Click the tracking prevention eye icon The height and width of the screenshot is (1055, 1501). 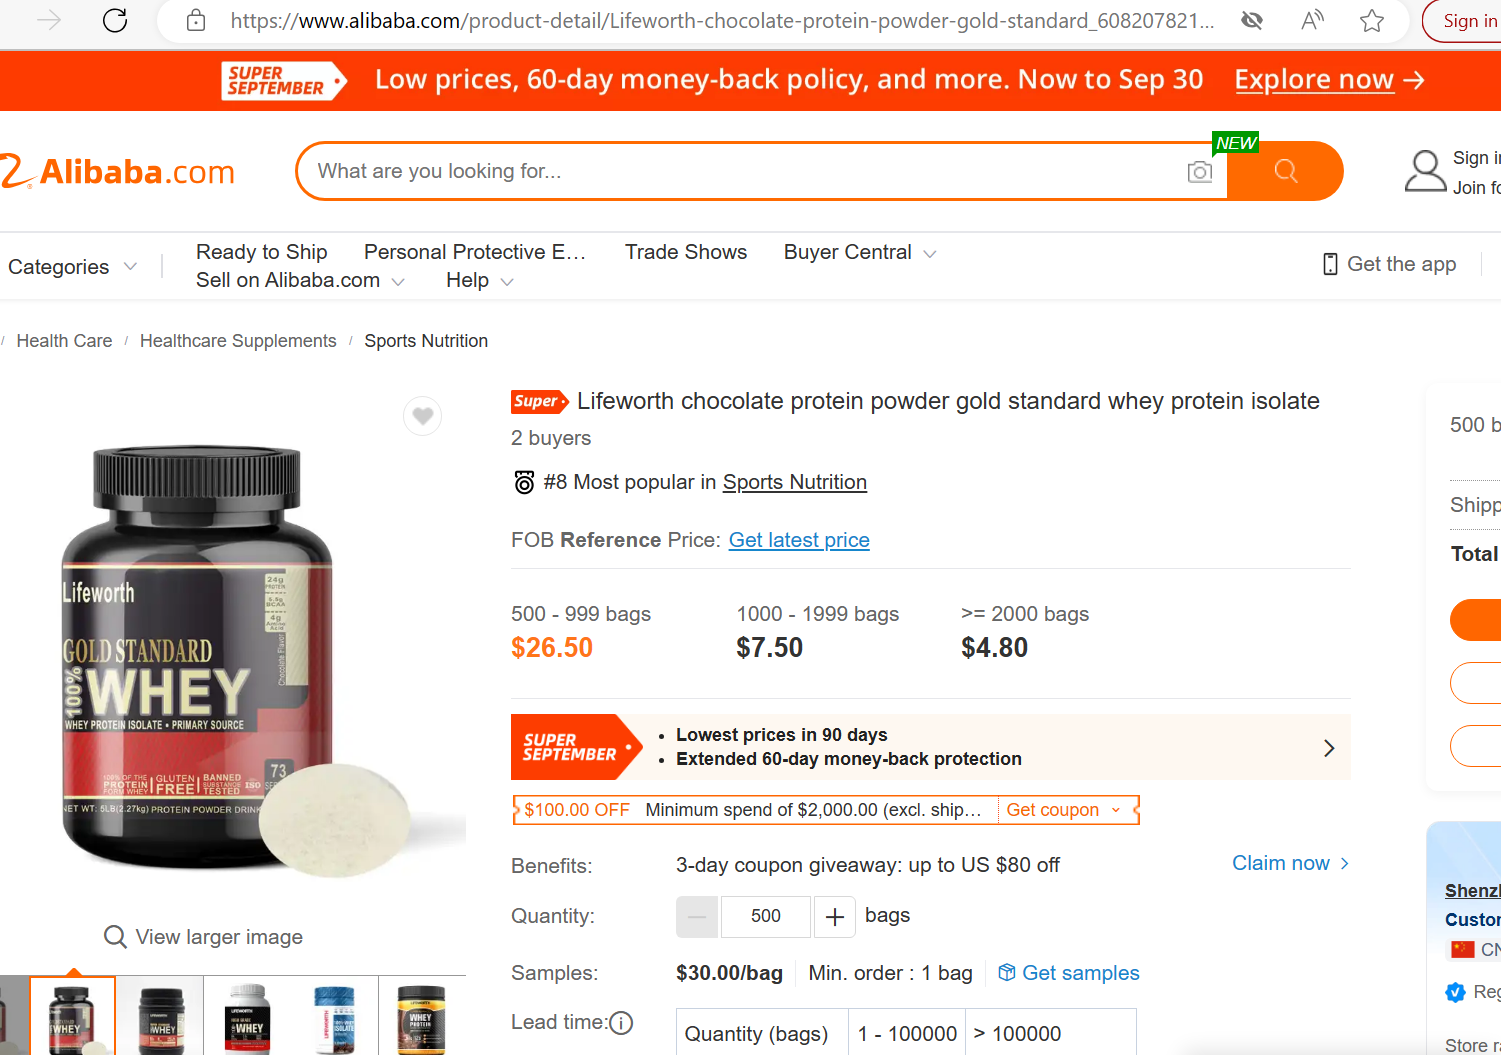(1251, 21)
